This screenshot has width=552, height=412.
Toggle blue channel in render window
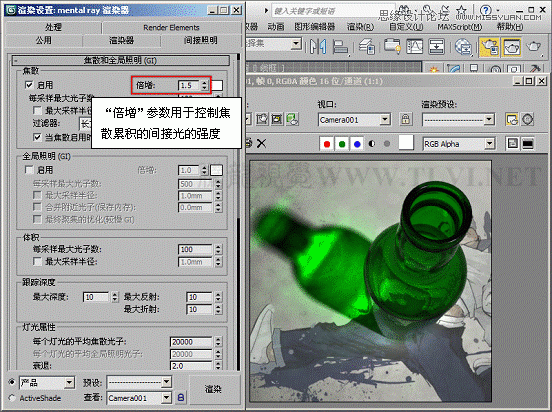coord(357,144)
